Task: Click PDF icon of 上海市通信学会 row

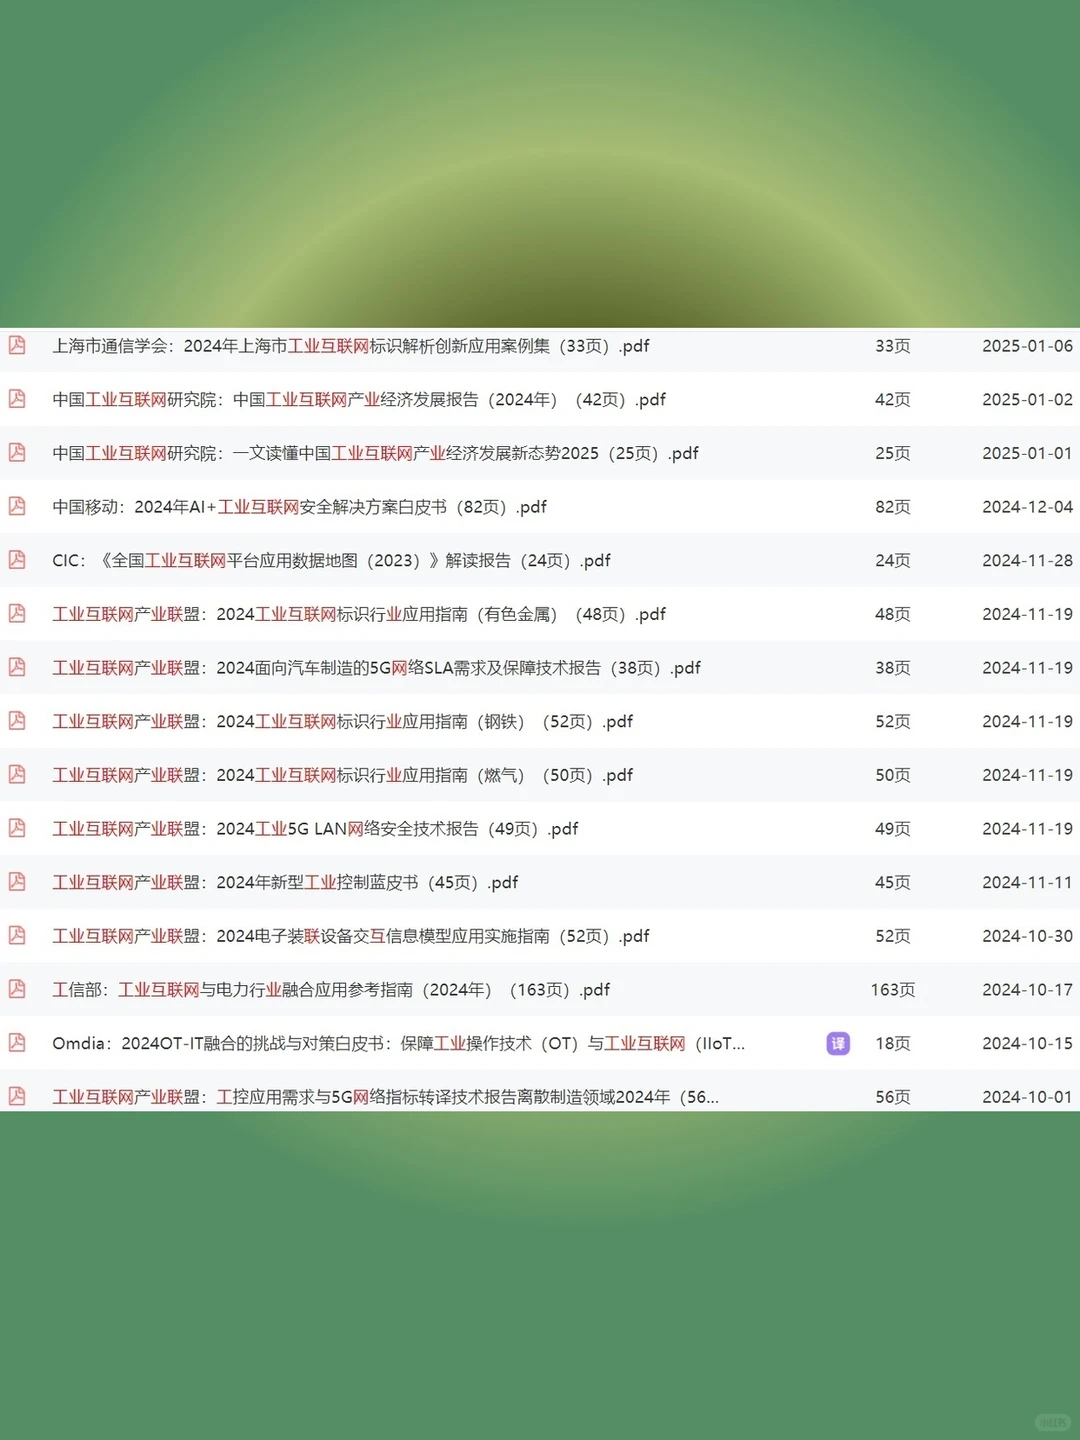Action: coord(17,345)
